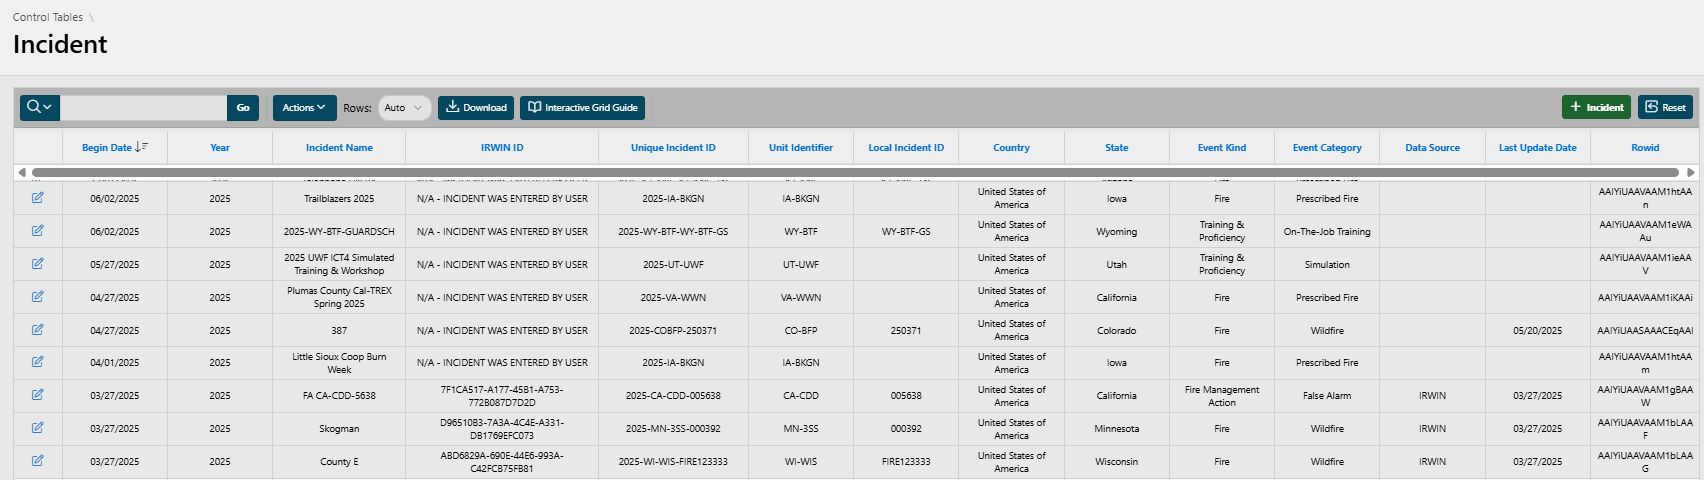The image size is (1704, 480).
Task: Select the AAIYiUAASAAACEqAAI rowid cell
Action: coord(1645,330)
